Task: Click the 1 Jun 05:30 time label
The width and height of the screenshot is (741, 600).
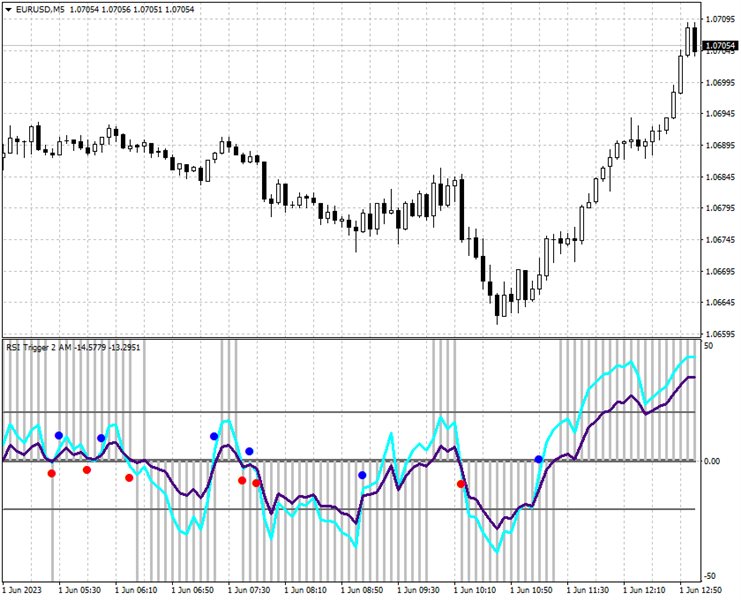Action: [x=80, y=591]
